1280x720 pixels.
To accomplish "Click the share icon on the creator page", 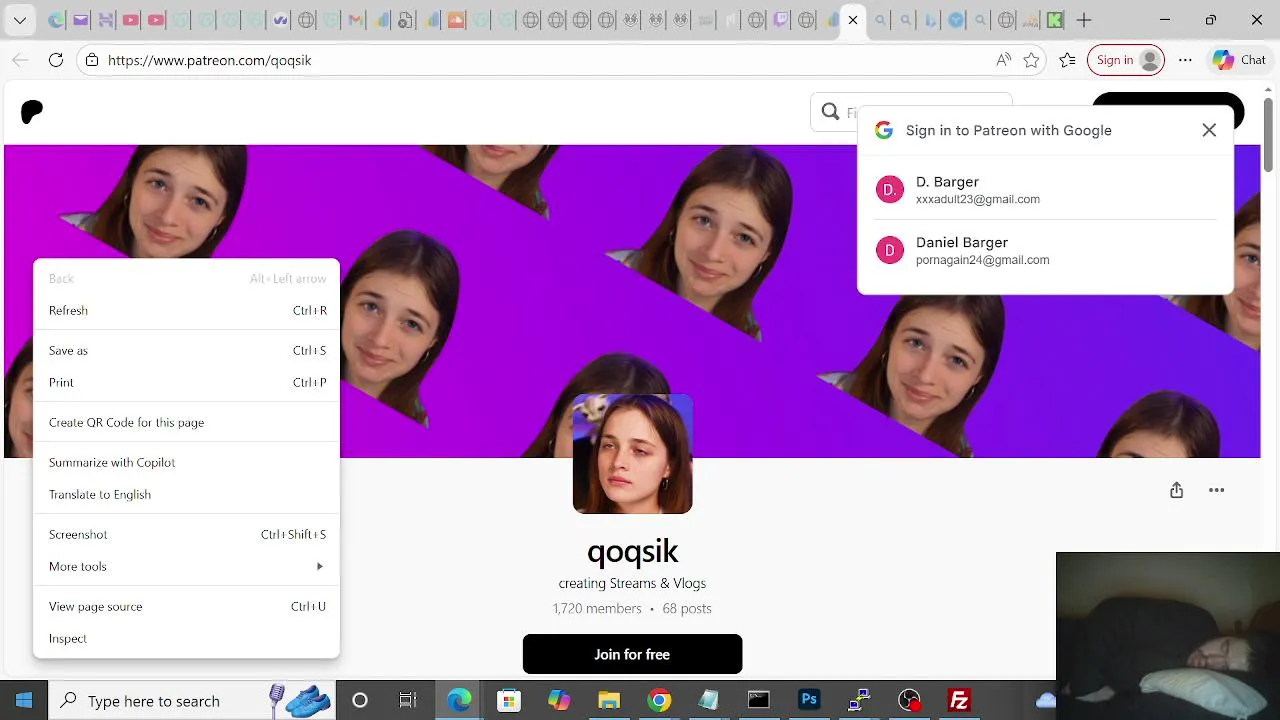I will (x=1176, y=490).
